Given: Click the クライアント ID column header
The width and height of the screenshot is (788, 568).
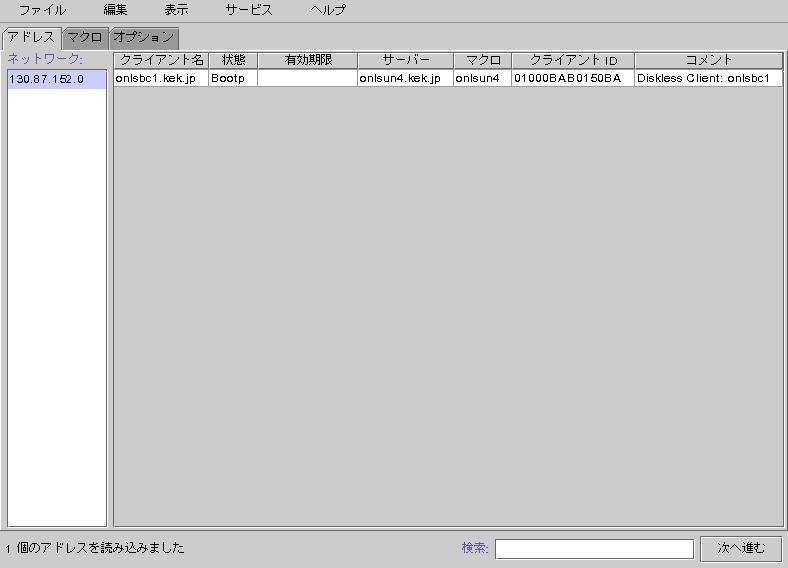Looking at the screenshot, I should point(573,61).
